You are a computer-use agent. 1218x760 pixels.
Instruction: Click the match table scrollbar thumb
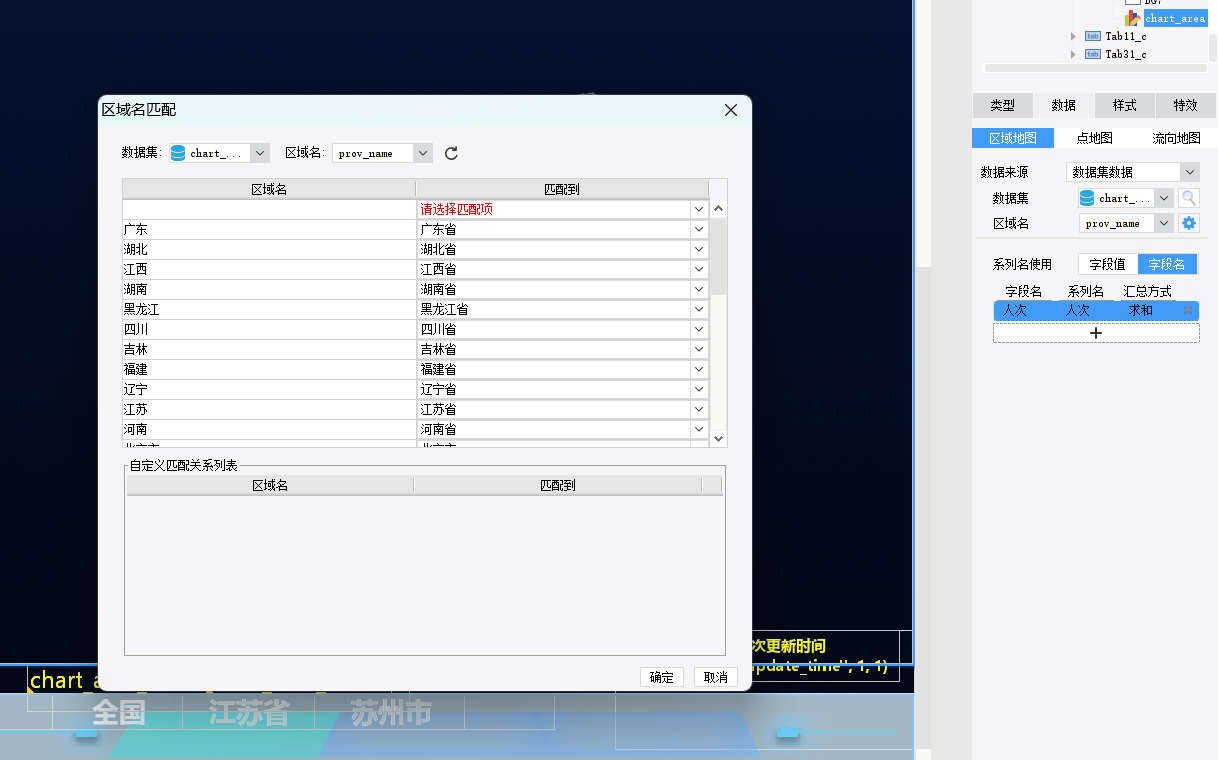tap(718, 257)
